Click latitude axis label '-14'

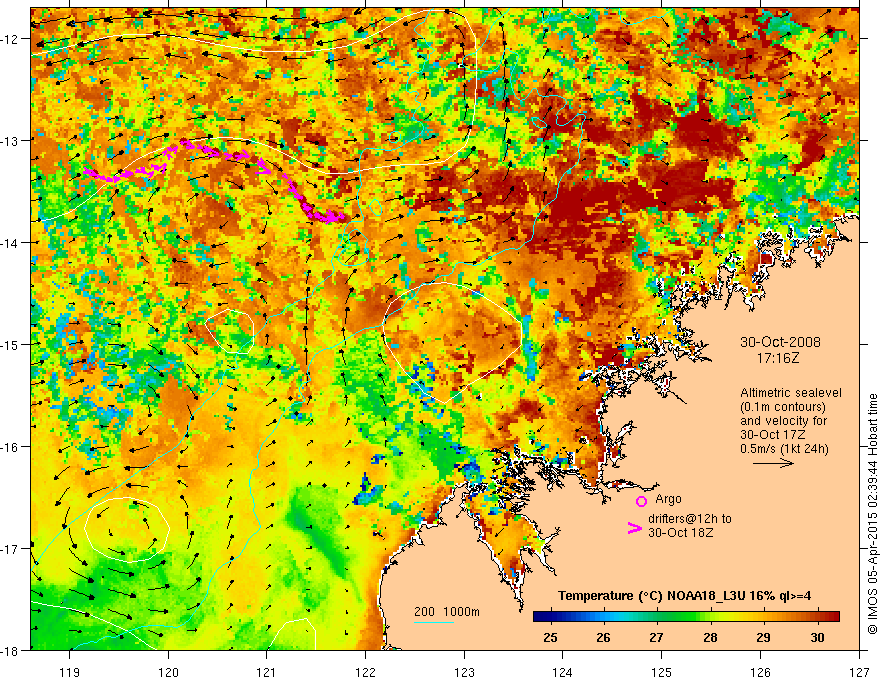pos(11,243)
